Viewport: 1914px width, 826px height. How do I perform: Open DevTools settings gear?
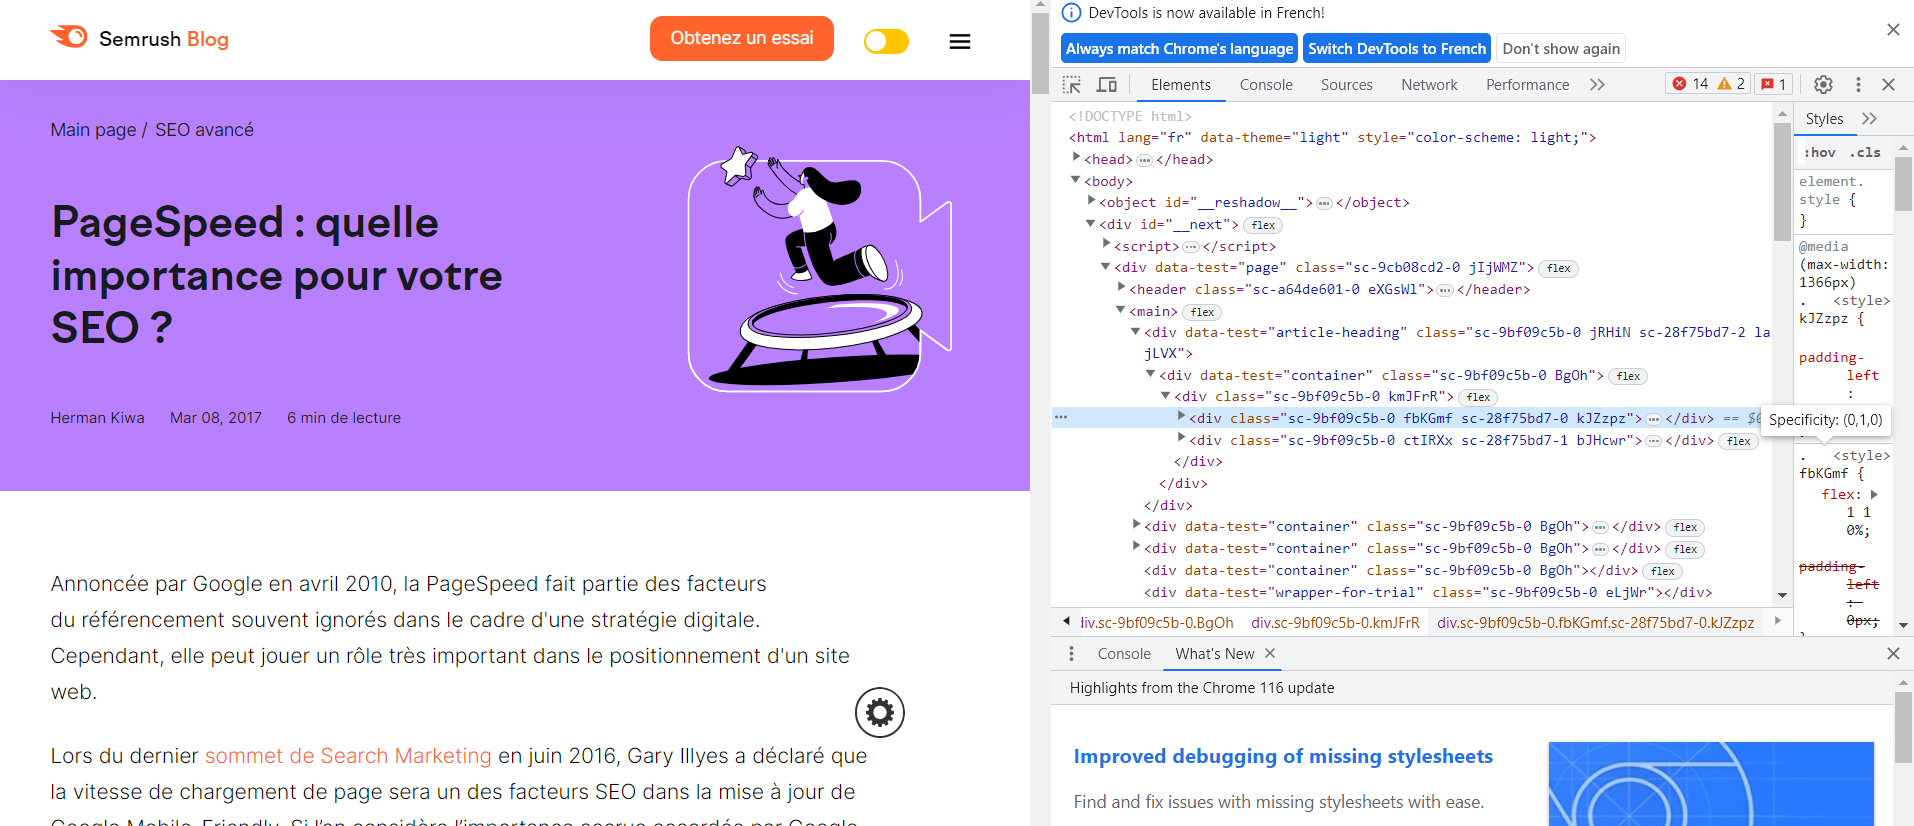click(1823, 85)
